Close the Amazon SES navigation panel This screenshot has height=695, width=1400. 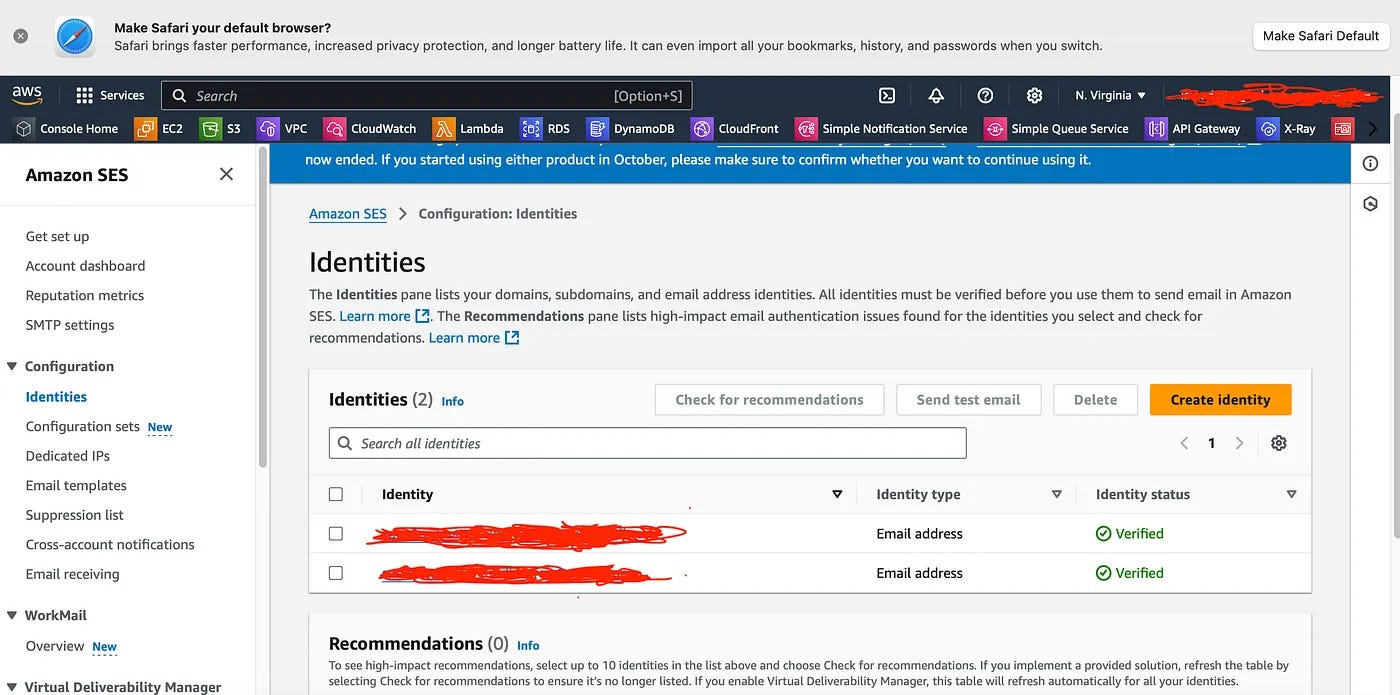[x=226, y=174]
